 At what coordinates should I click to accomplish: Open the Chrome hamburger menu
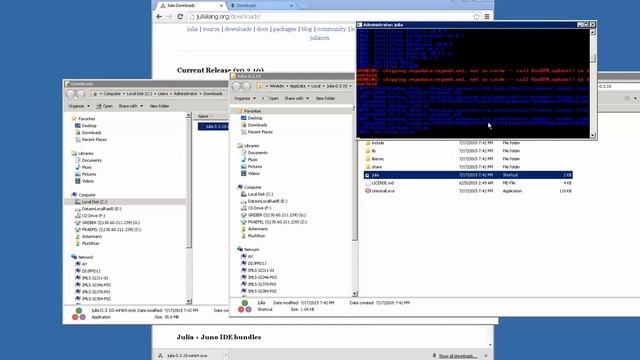pos(487,17)
